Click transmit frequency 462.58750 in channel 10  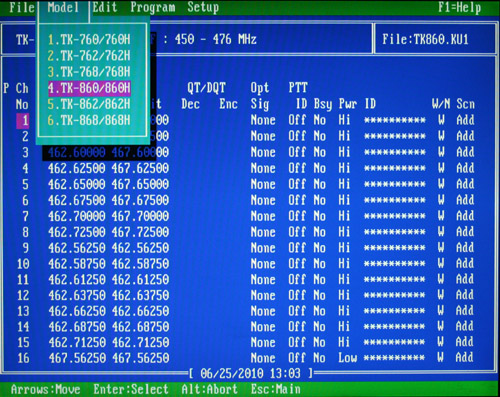tap(140, 264)
